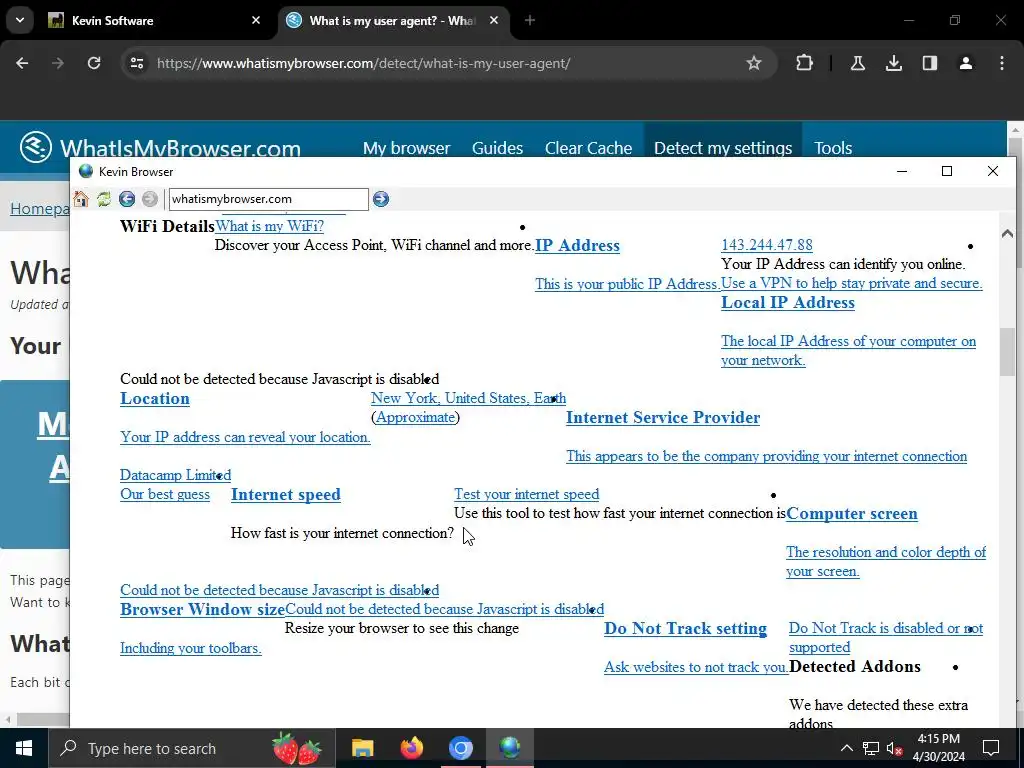This screenshot has width=1024, height=768.
Task: Switch to the Kevin Software tab
Action: 155,20
